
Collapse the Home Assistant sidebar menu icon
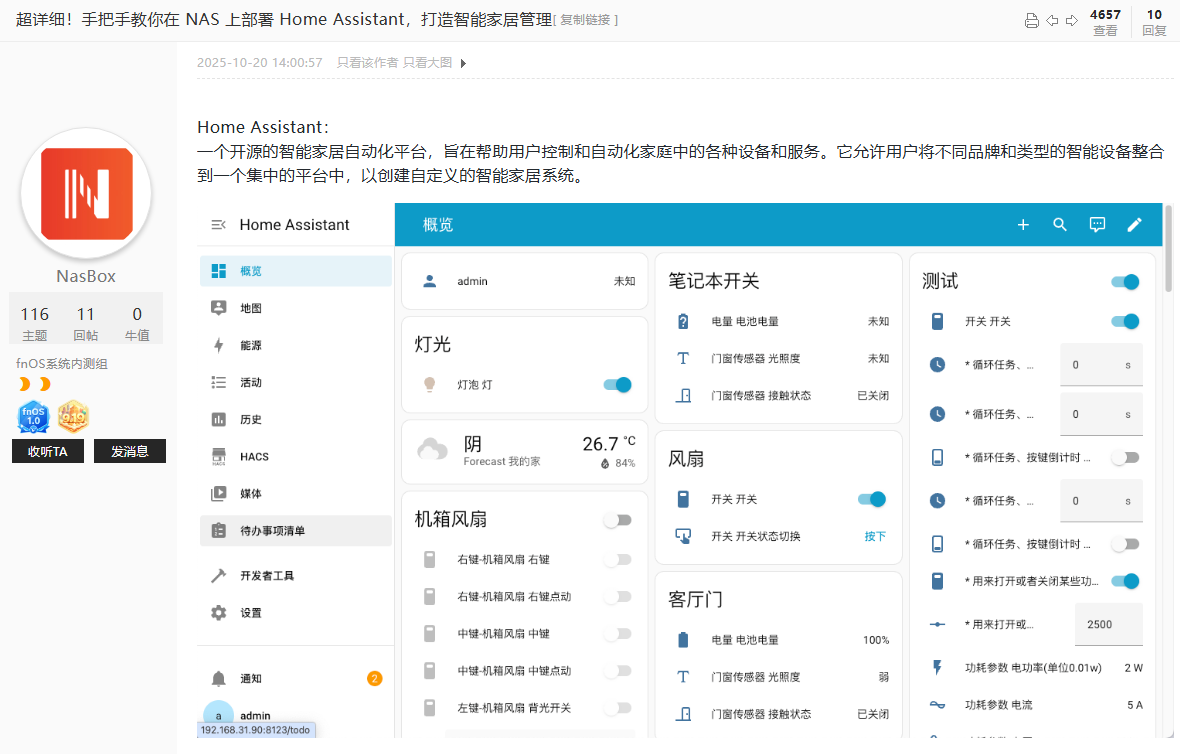tap(218, 225)
